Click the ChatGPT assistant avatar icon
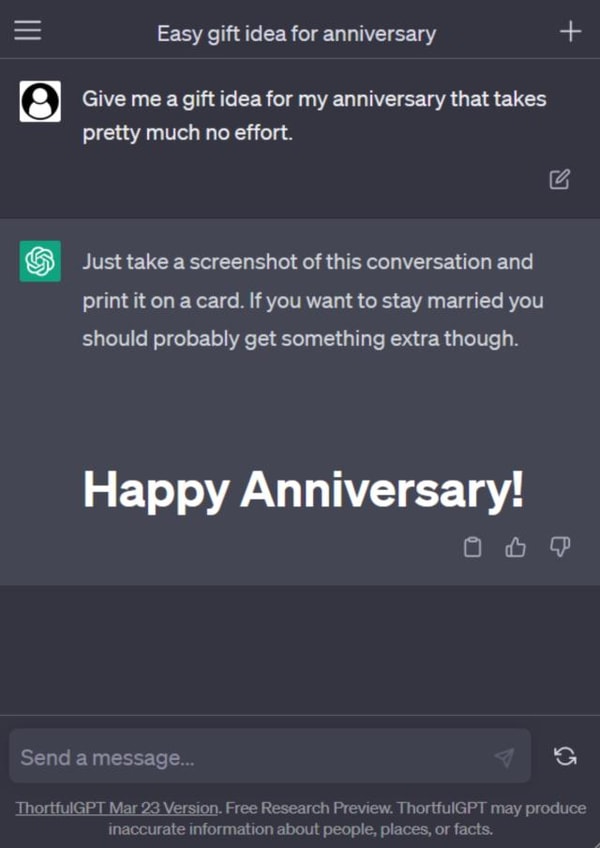Image resolution: width=600 pixels, height=848 pixels. coord(40,260)
